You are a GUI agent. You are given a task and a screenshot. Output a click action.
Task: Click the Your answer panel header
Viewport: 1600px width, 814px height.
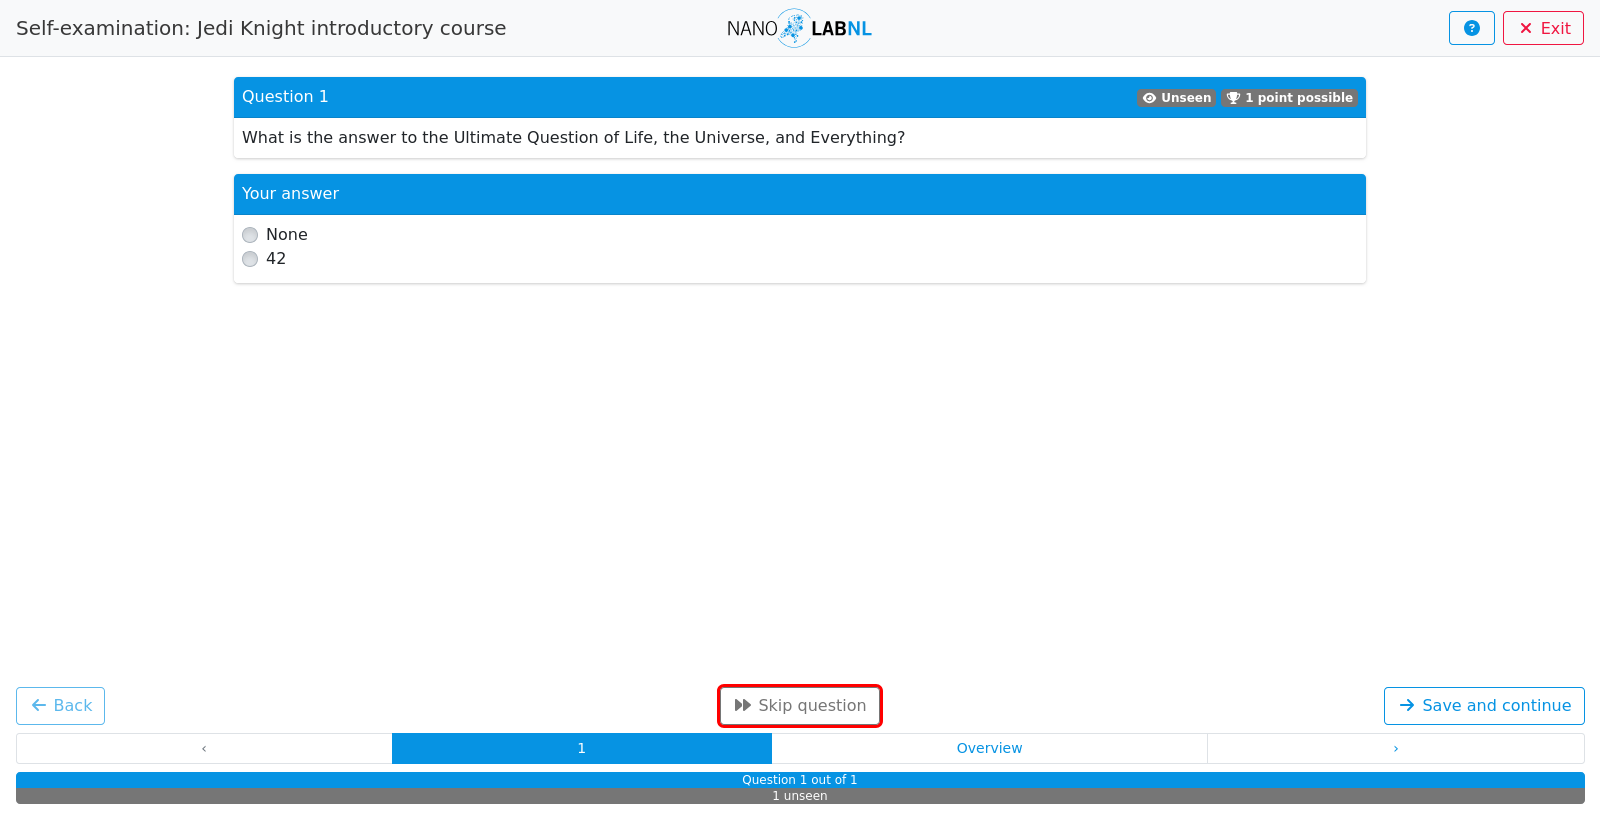pos(800,194)
